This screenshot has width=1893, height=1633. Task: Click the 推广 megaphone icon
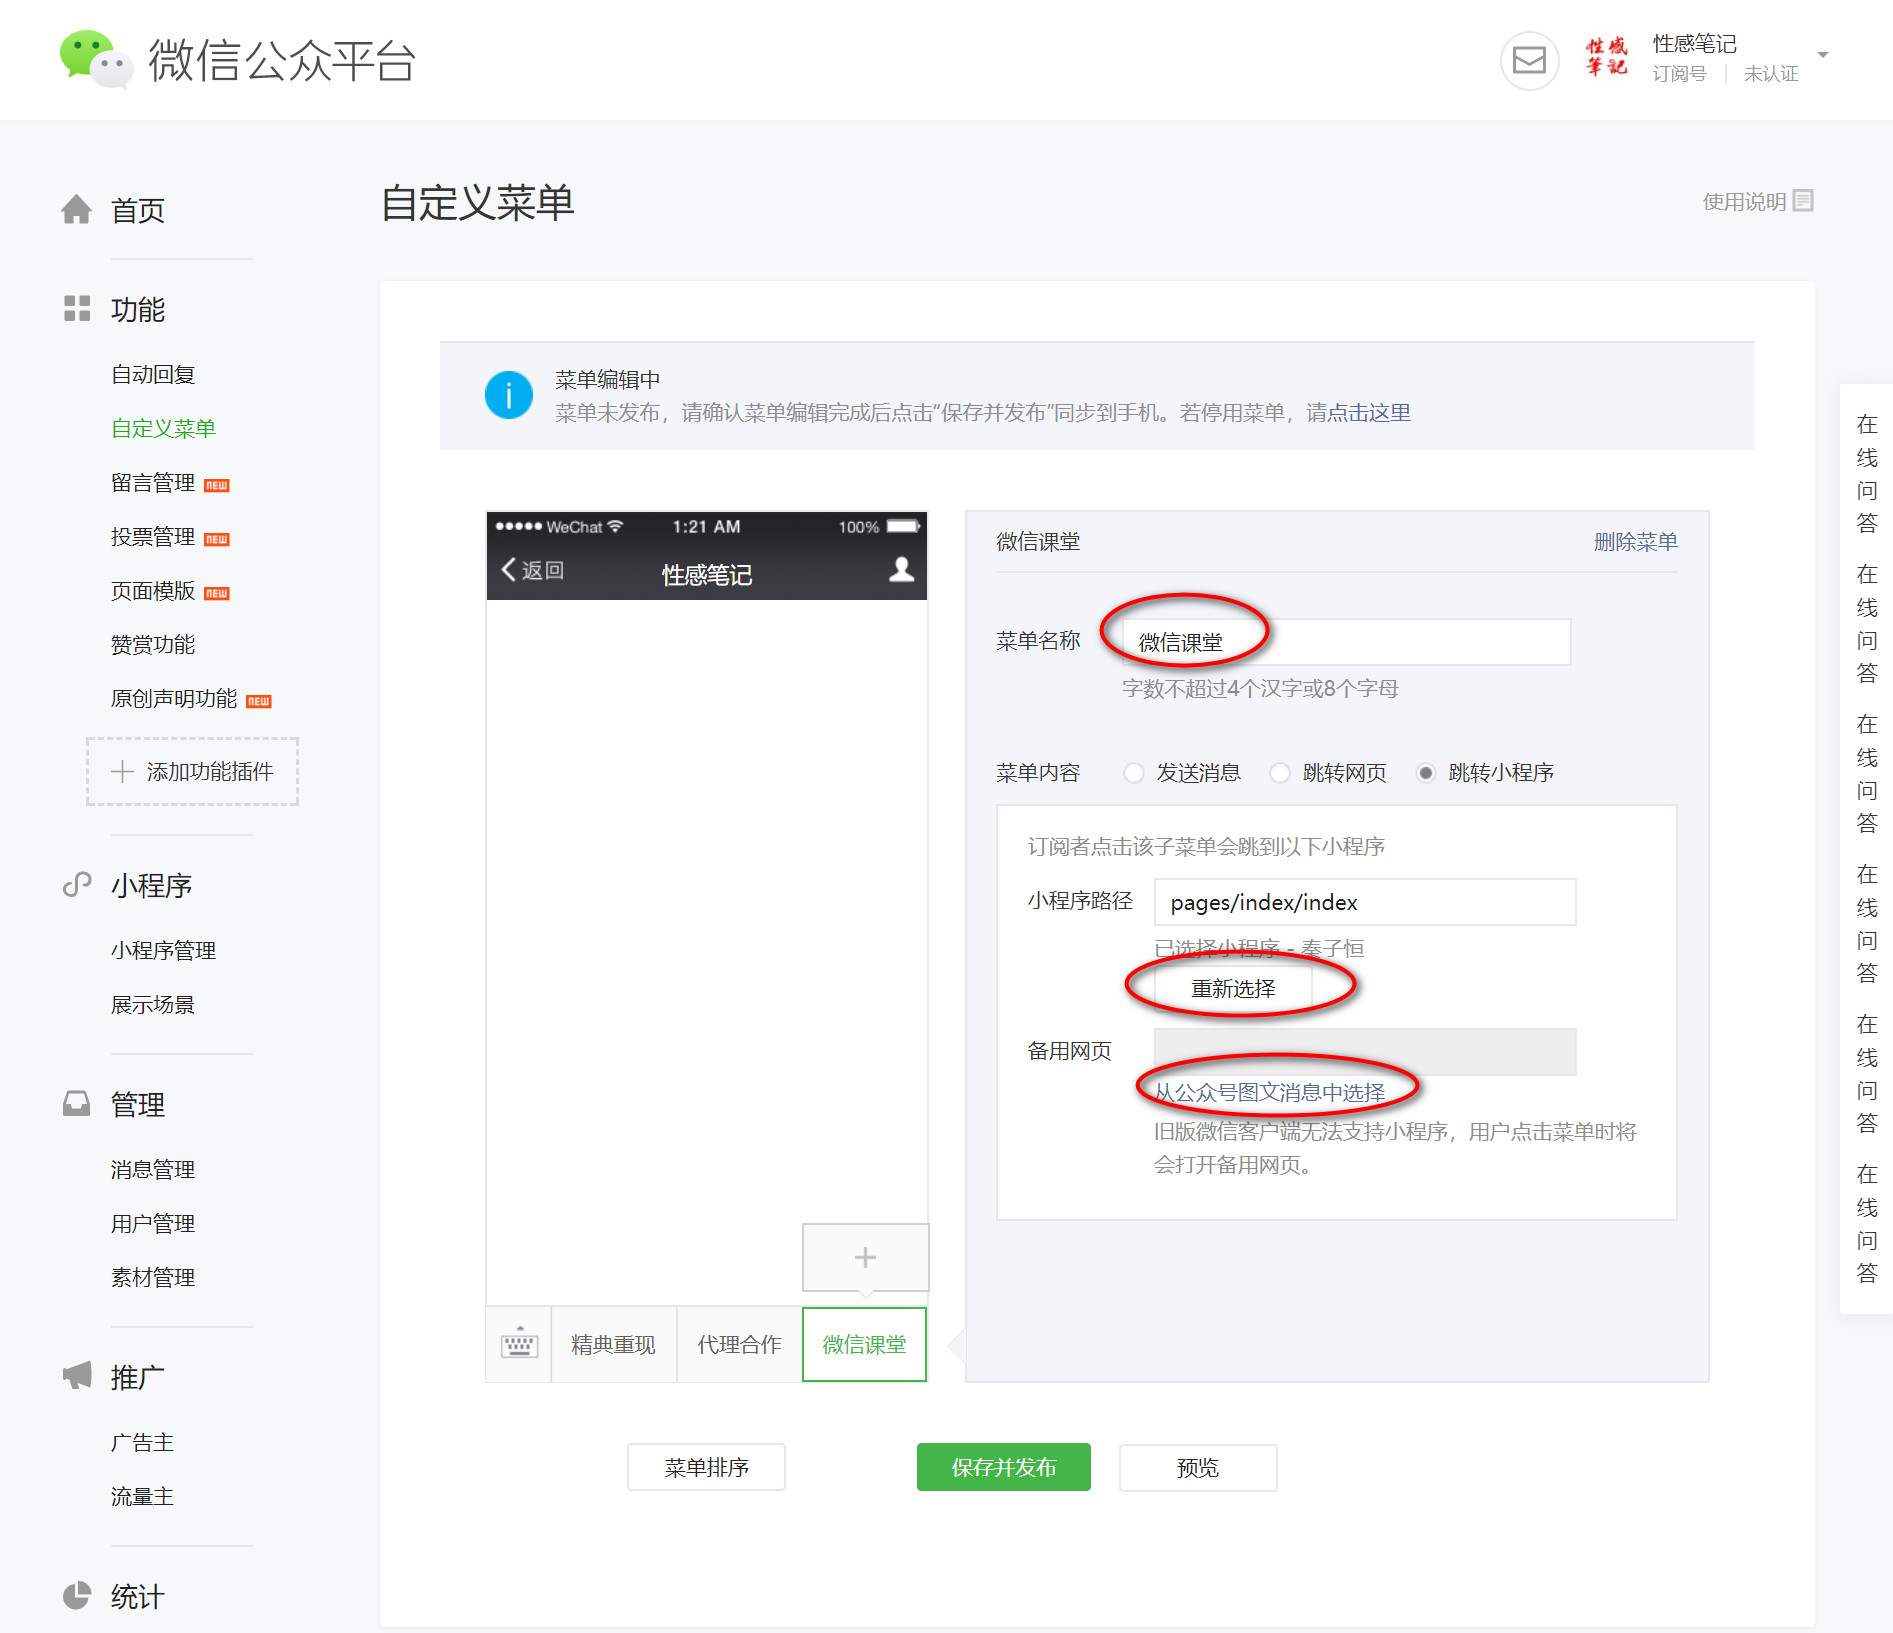coord(77,1376)
